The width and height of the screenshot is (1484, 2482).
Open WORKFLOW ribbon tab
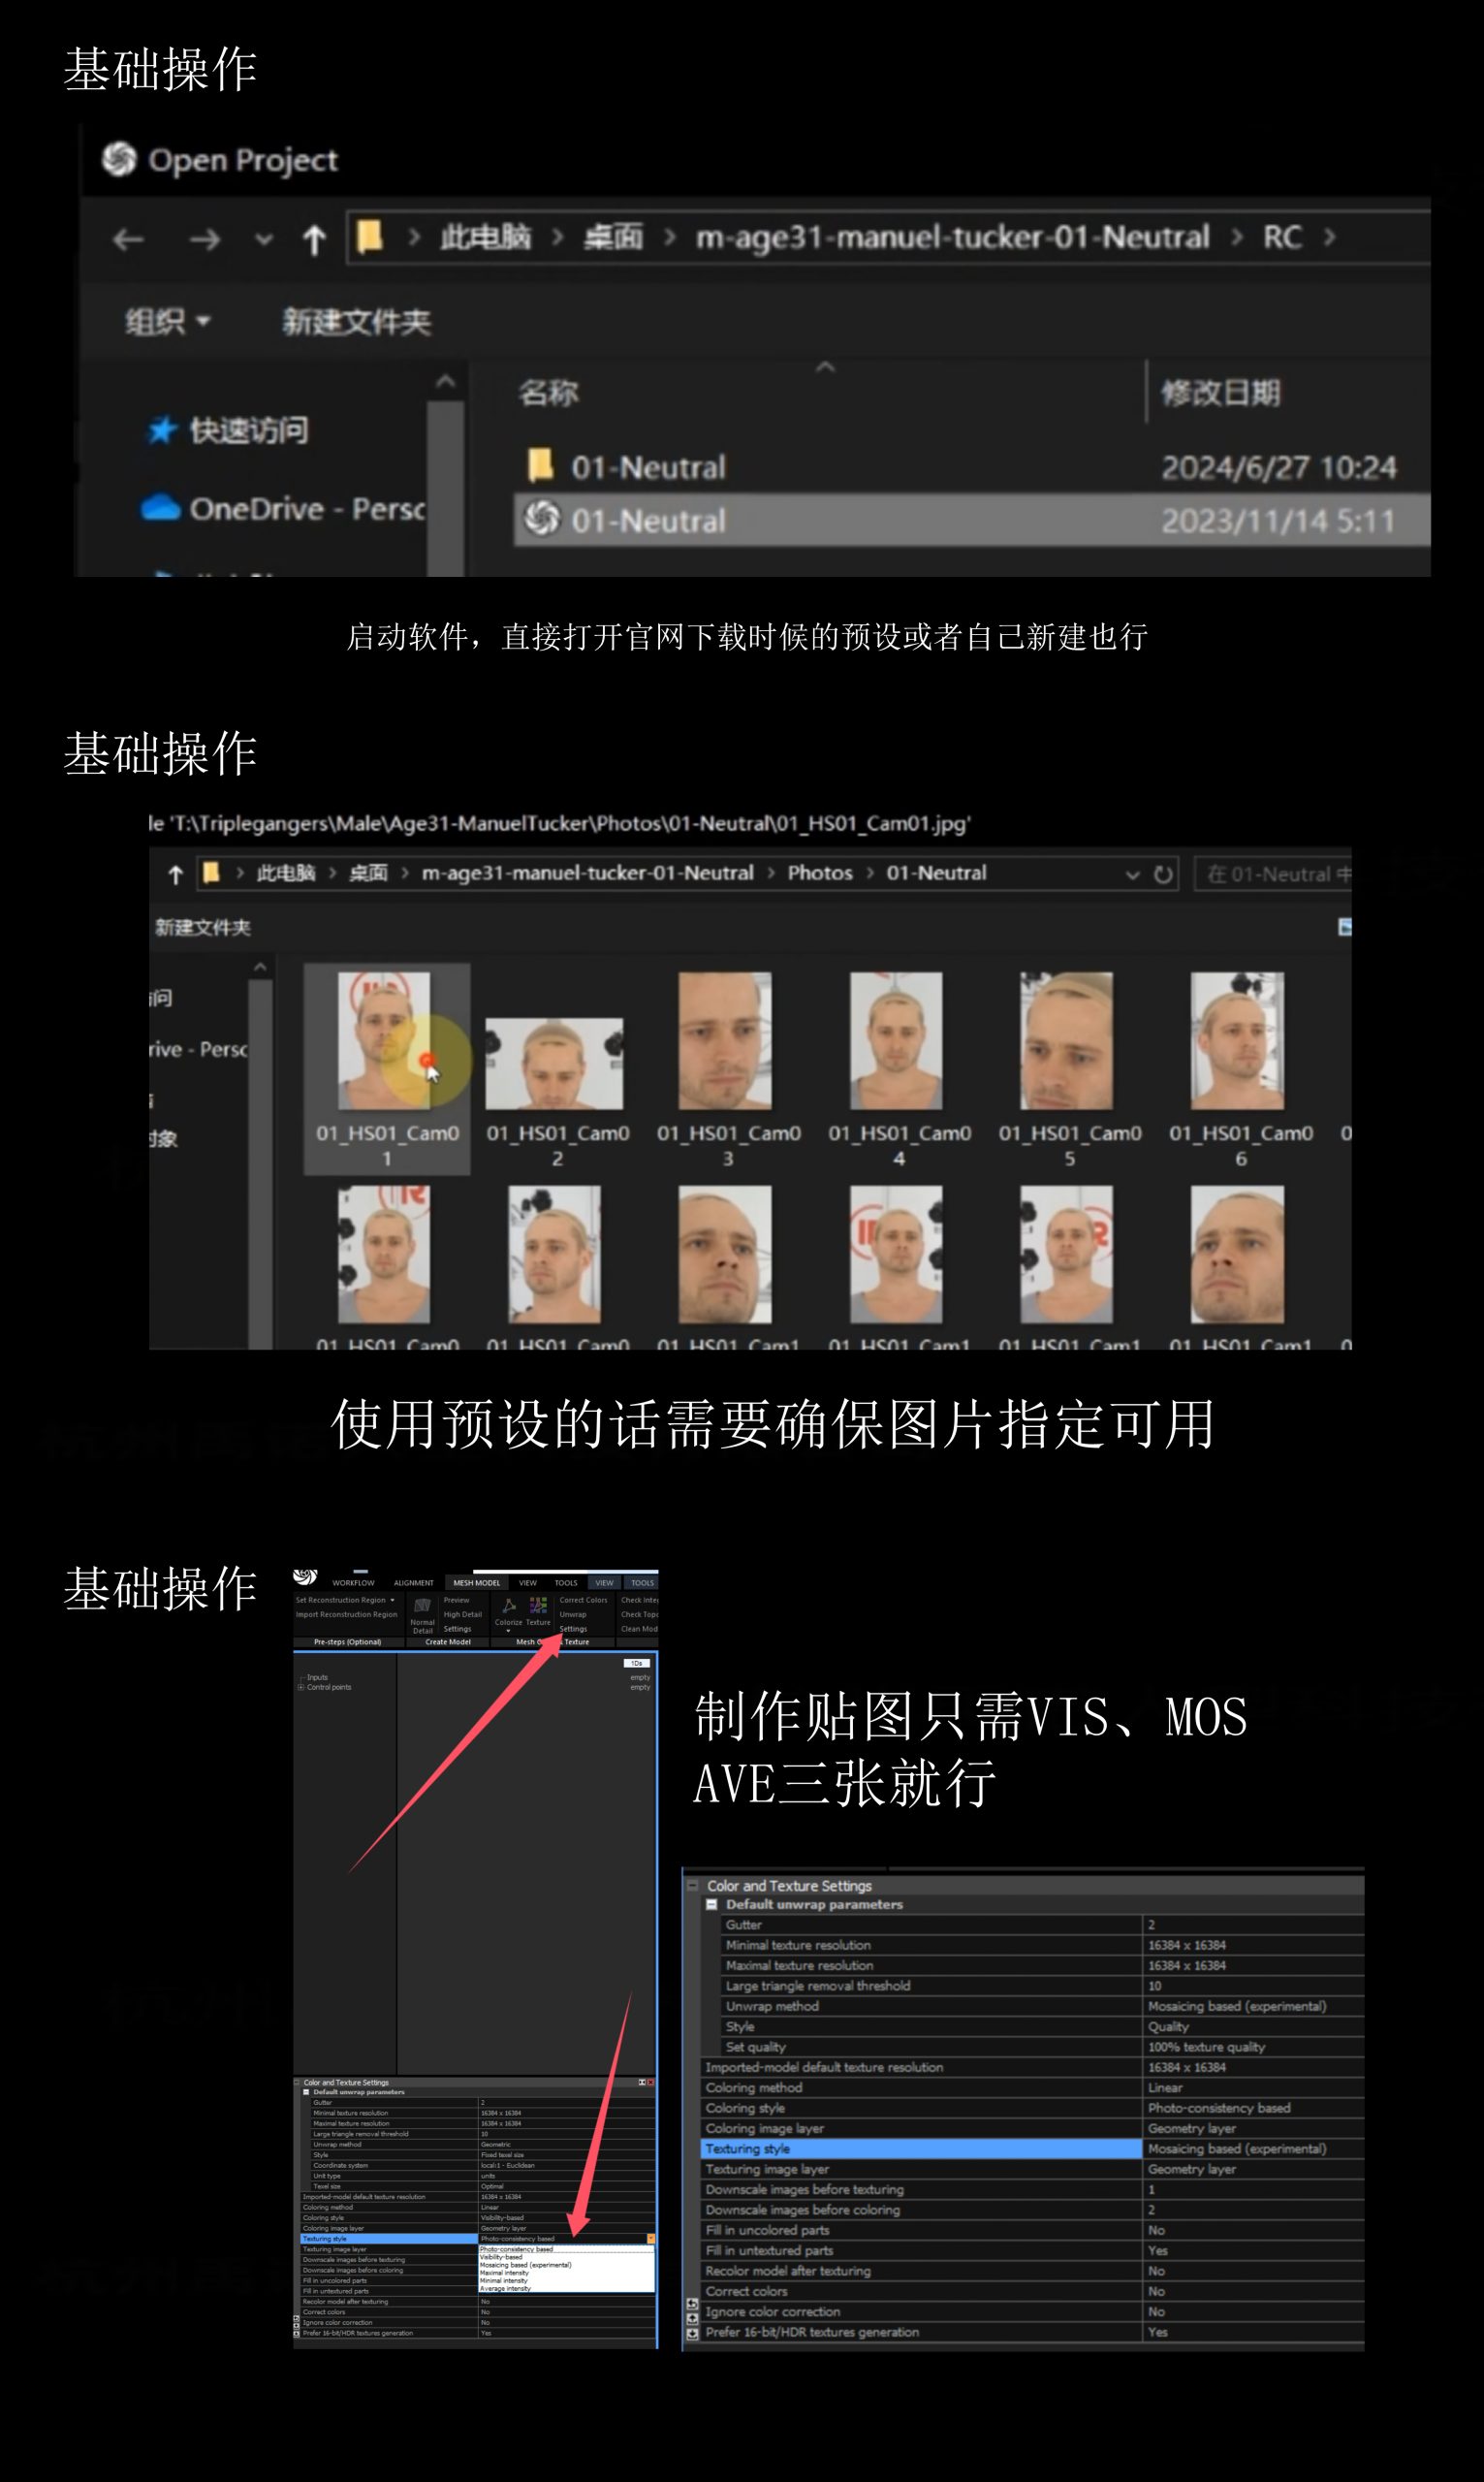click(353, 1583)
